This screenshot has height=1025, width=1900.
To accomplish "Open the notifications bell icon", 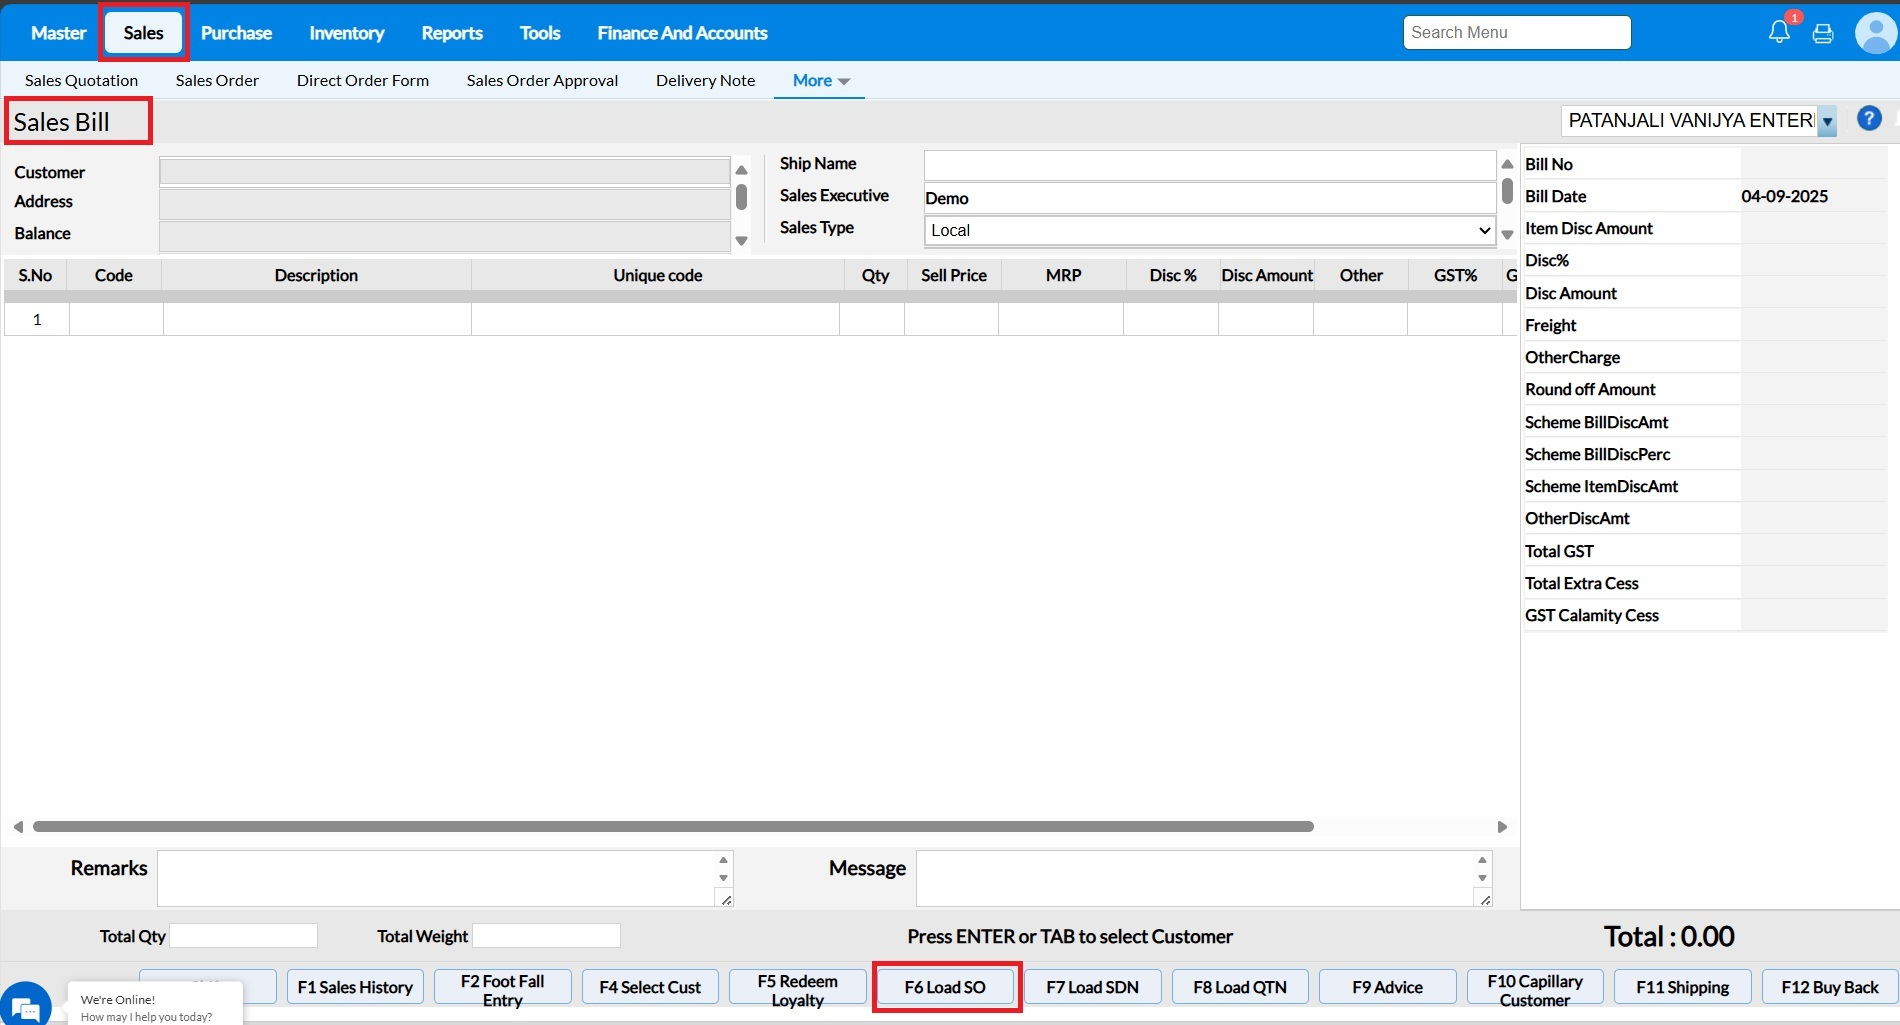I will point(1779,32).
